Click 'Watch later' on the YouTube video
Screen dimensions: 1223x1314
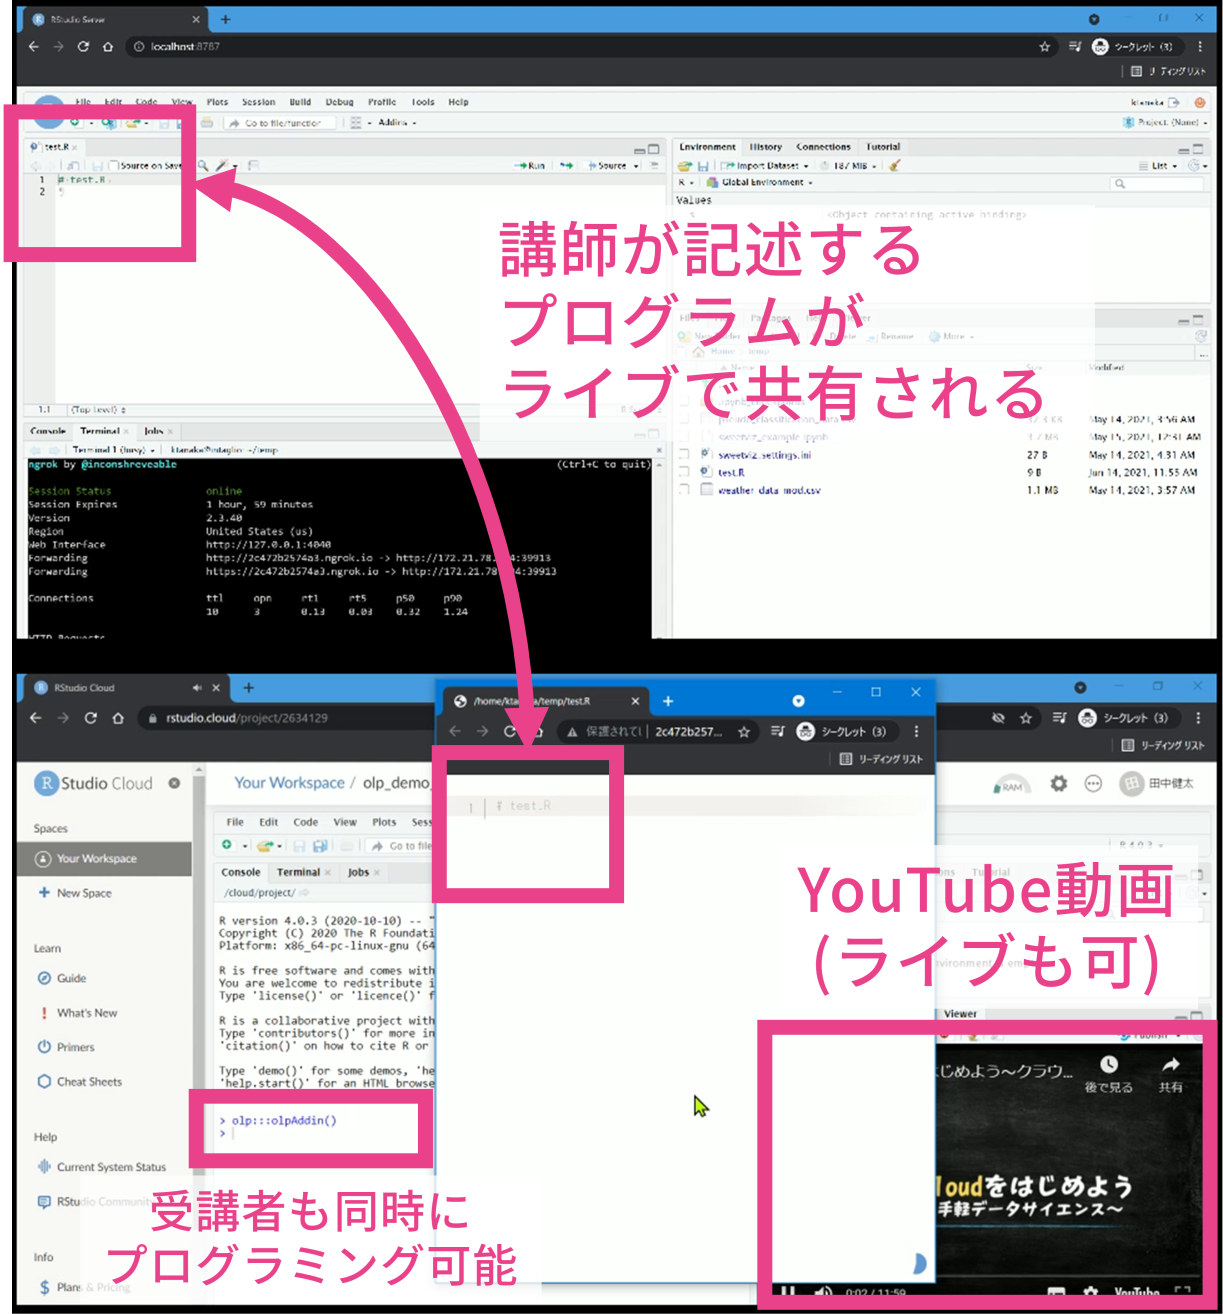pyautogui.click(x=1109, y=1073)
